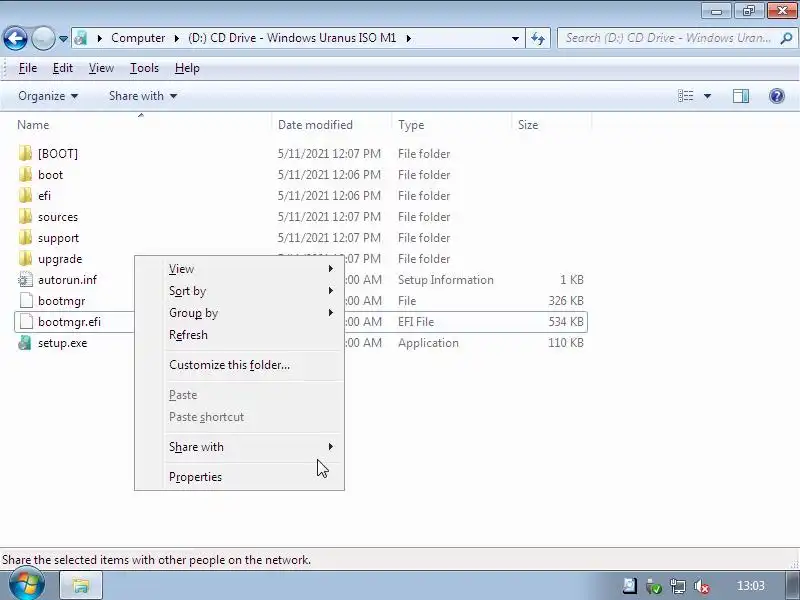Open the recent pages dropdown arrow

point(63,39)
